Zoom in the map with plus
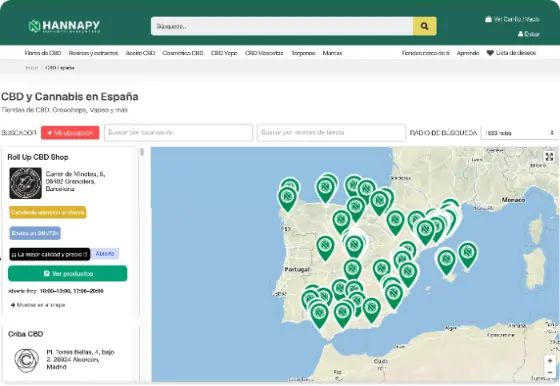This screenshot has width=560, height=386. click(550, 361)
